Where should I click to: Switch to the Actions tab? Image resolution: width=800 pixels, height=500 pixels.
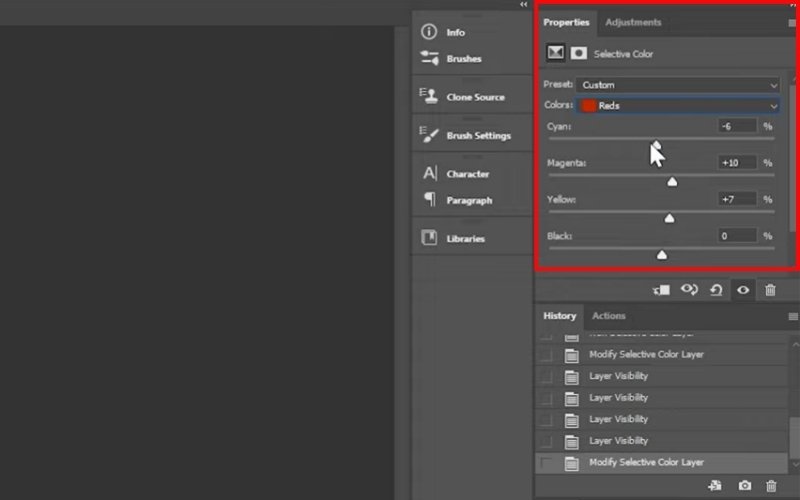[608, 316]
